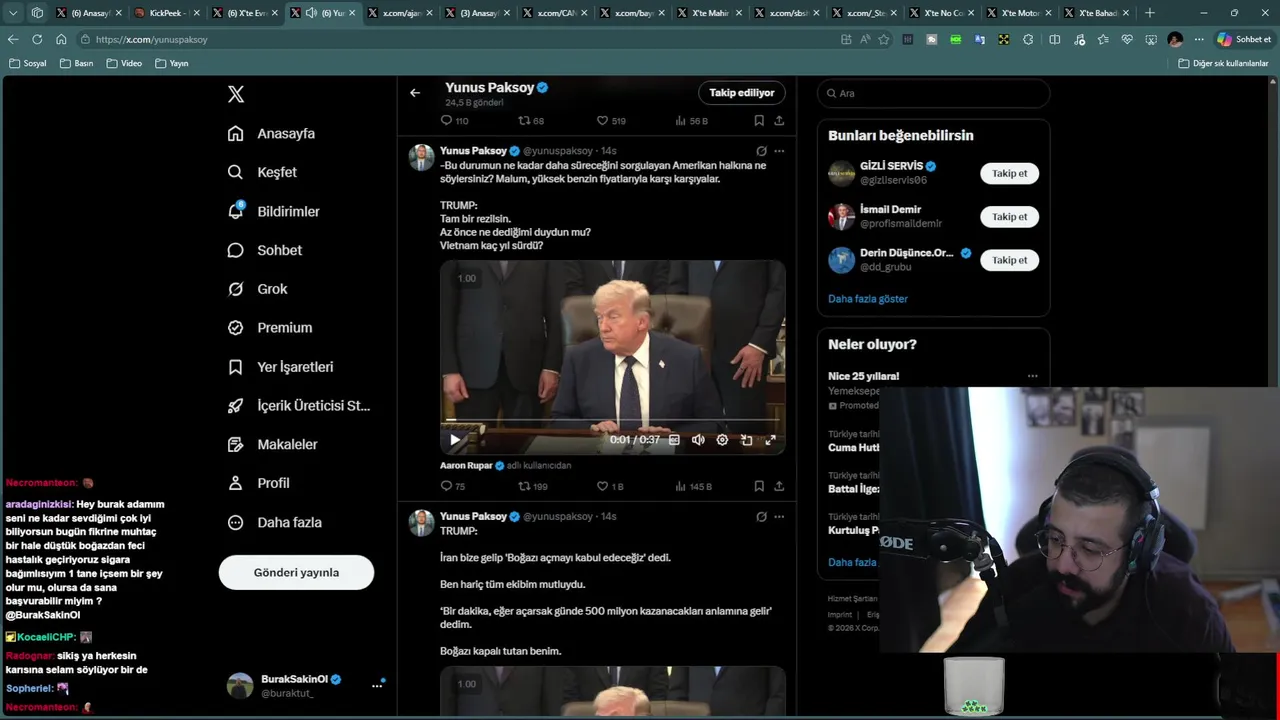
Task: Open Diğer sık kullanılanlar folder
Action: [x=1223, y=63]
